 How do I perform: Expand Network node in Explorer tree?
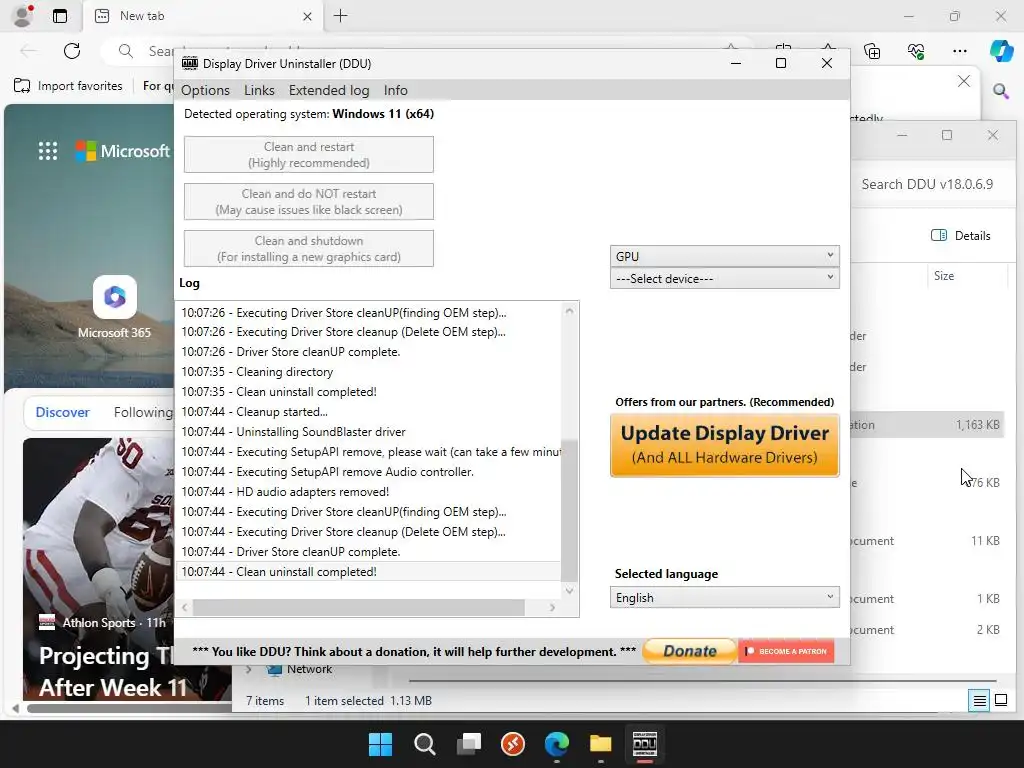coord(248,669)
